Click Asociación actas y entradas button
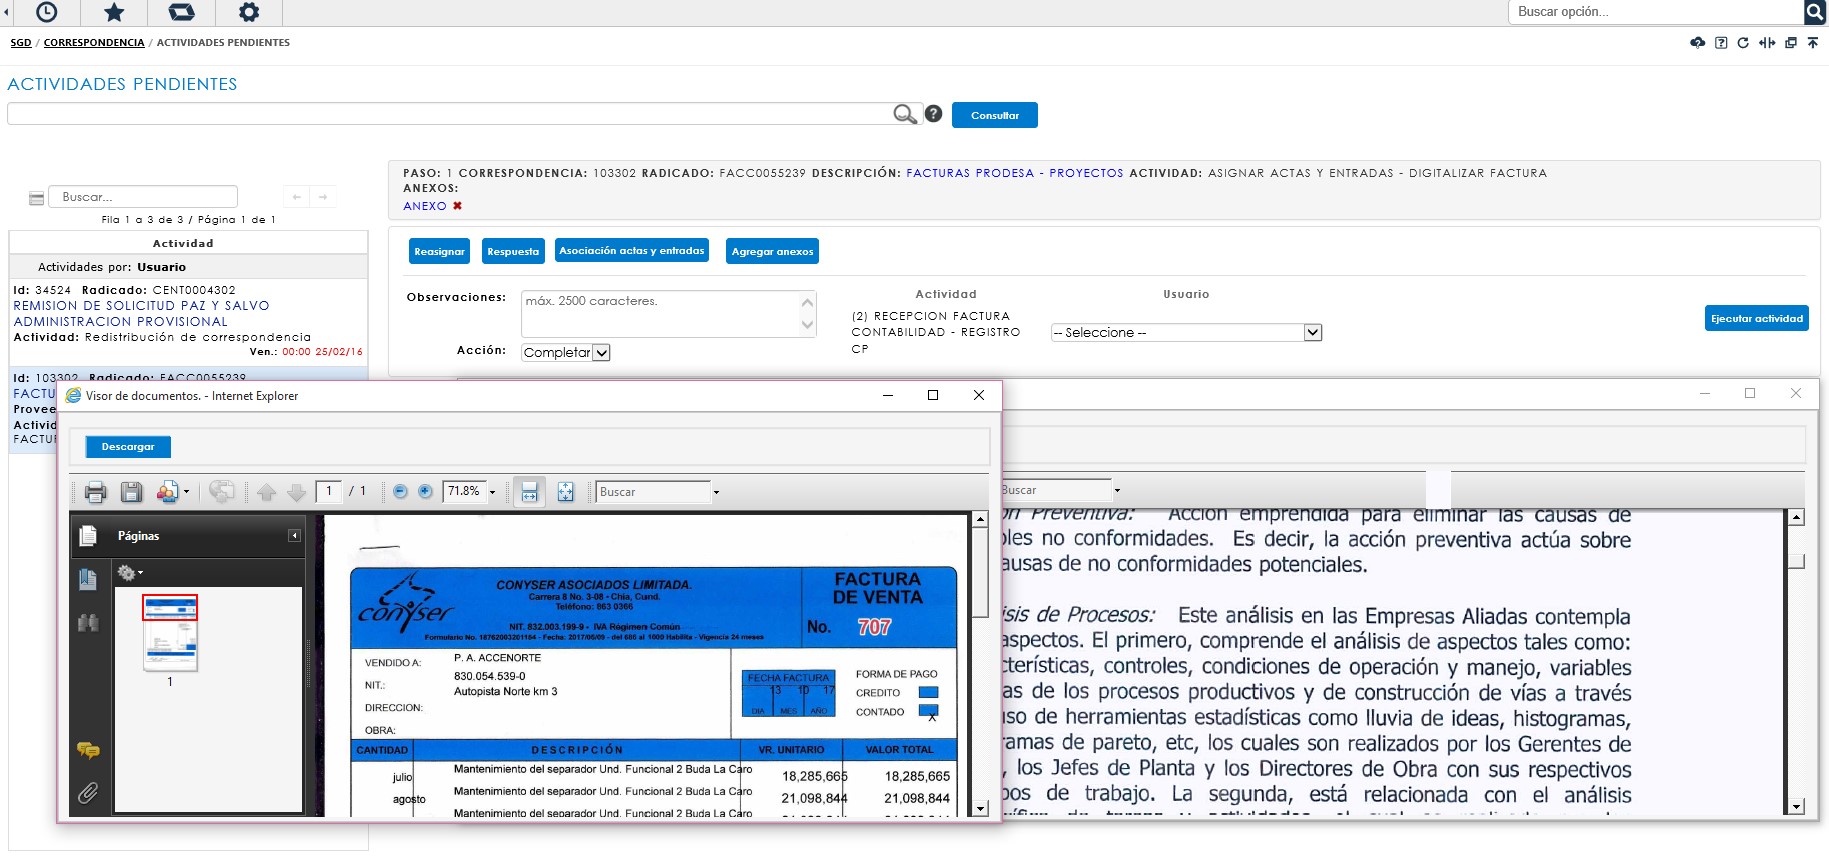 pyautogui.click(x=632, y=250)
